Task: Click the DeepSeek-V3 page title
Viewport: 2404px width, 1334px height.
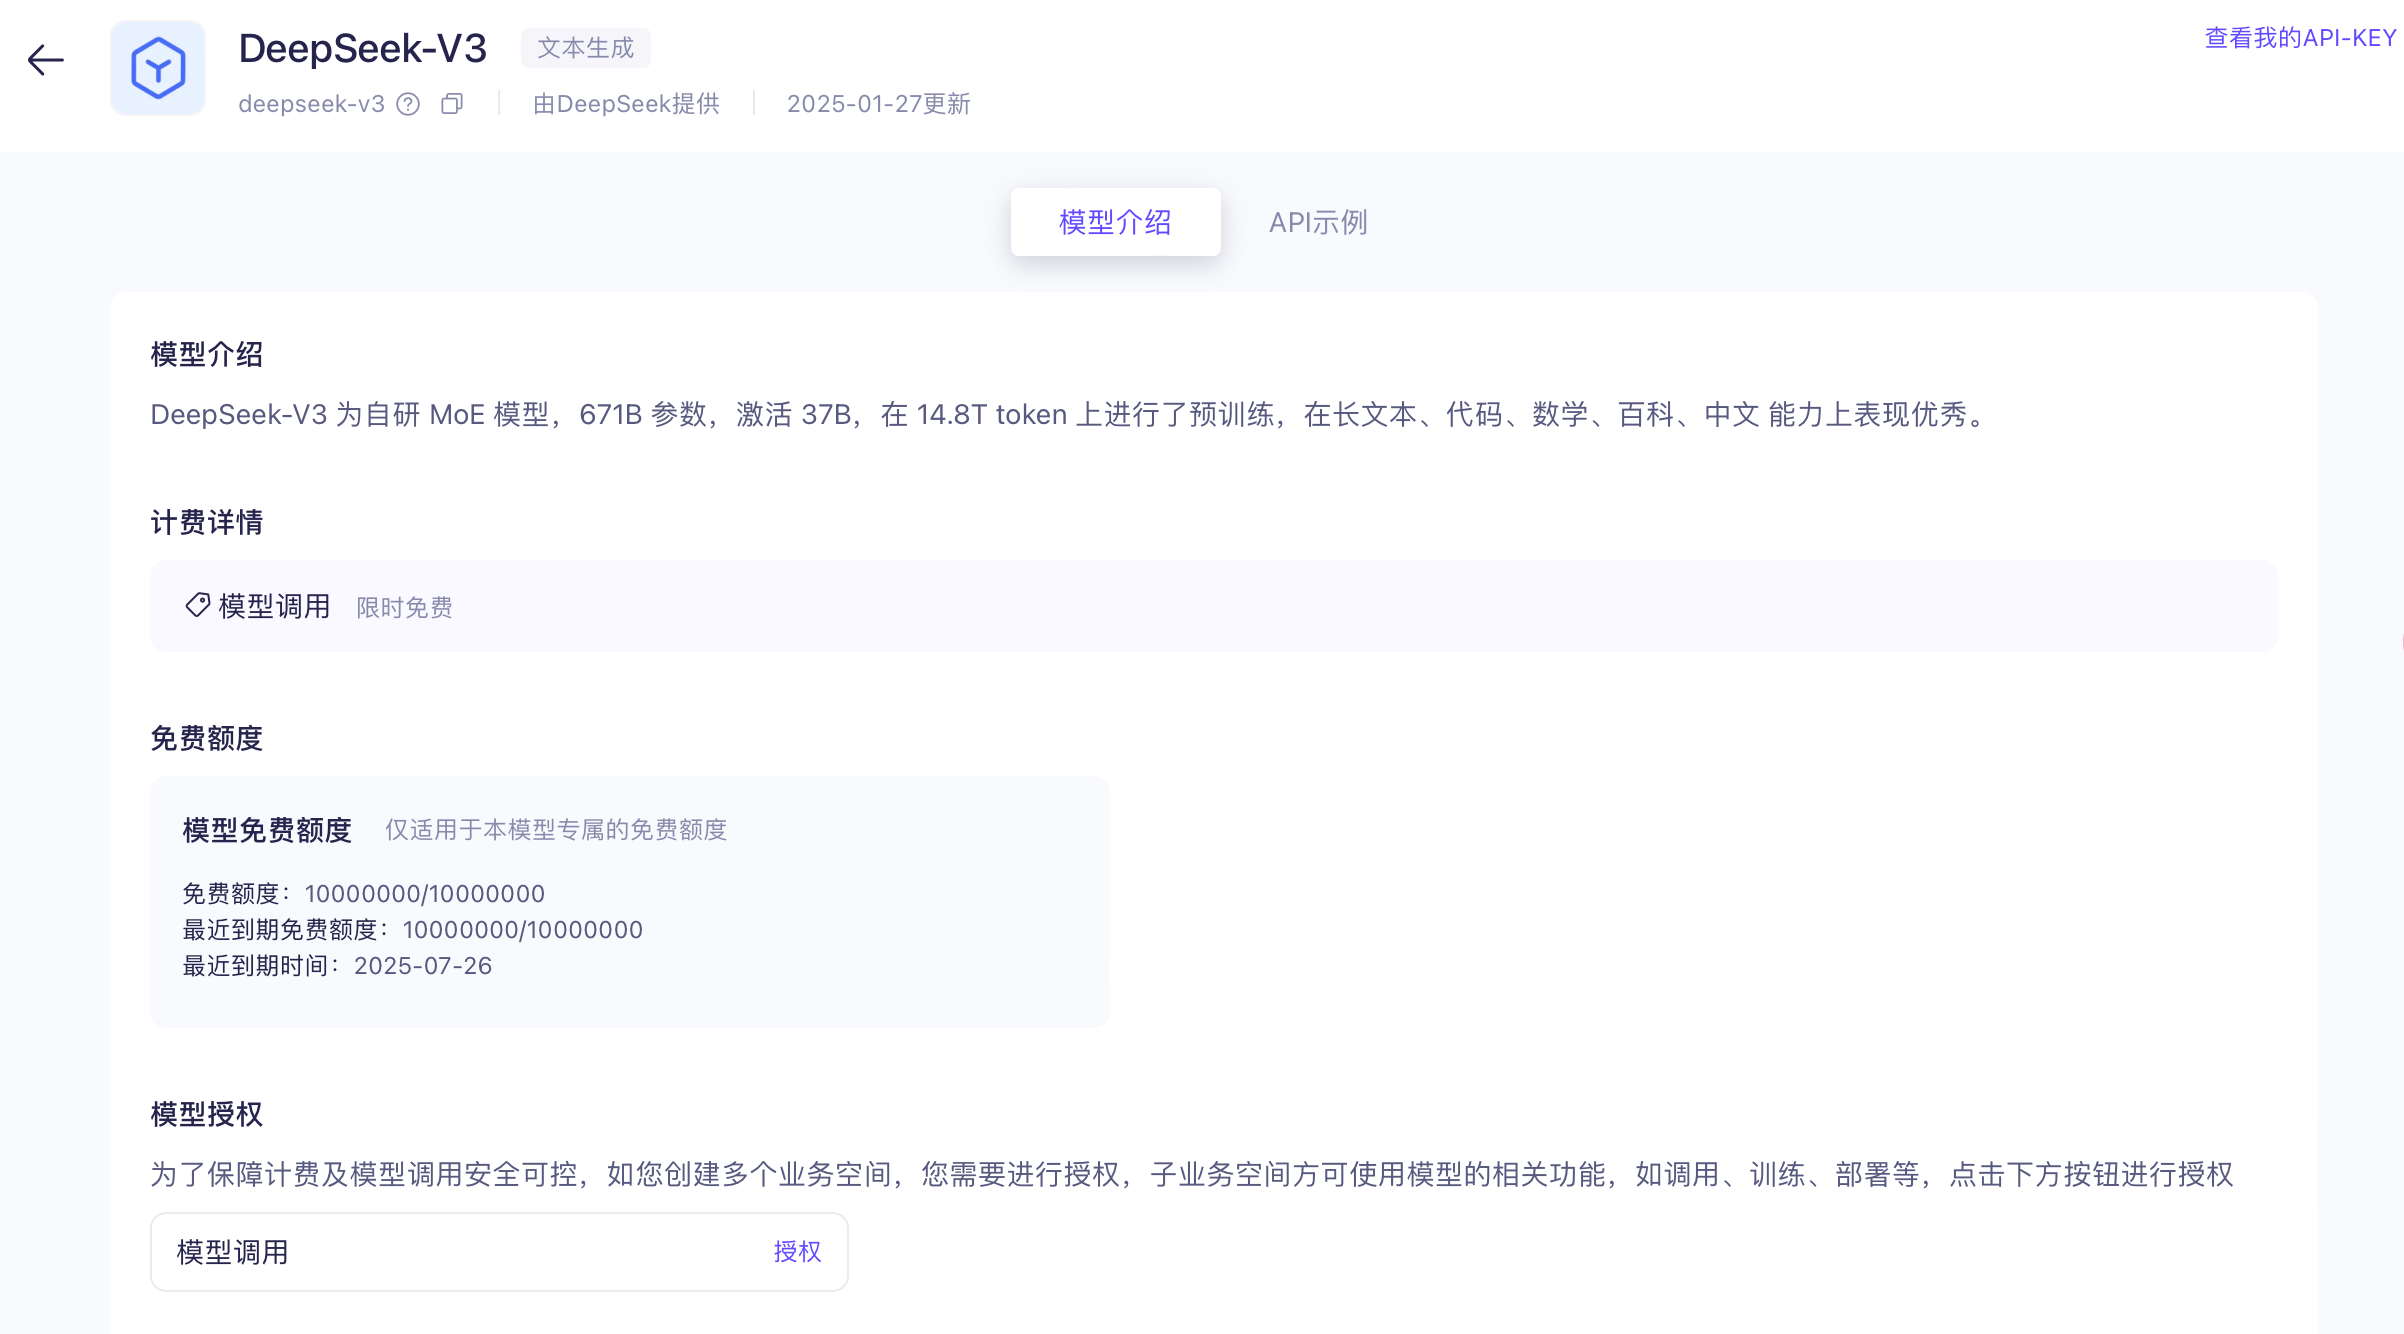Action: [362, 48]
